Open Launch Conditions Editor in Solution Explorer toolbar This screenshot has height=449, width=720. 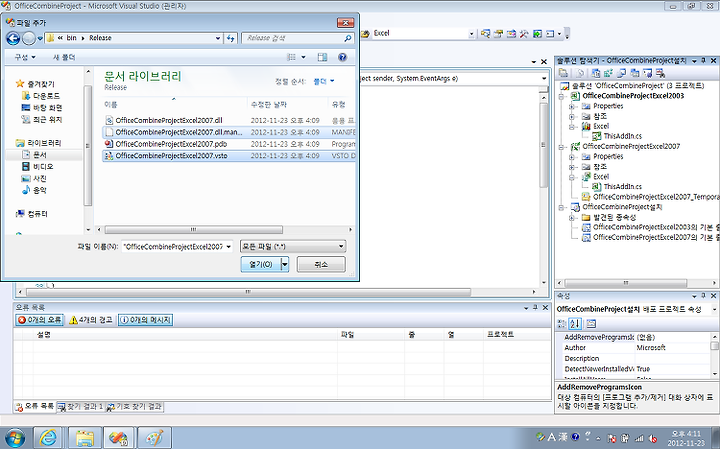(x=660, y=73)
